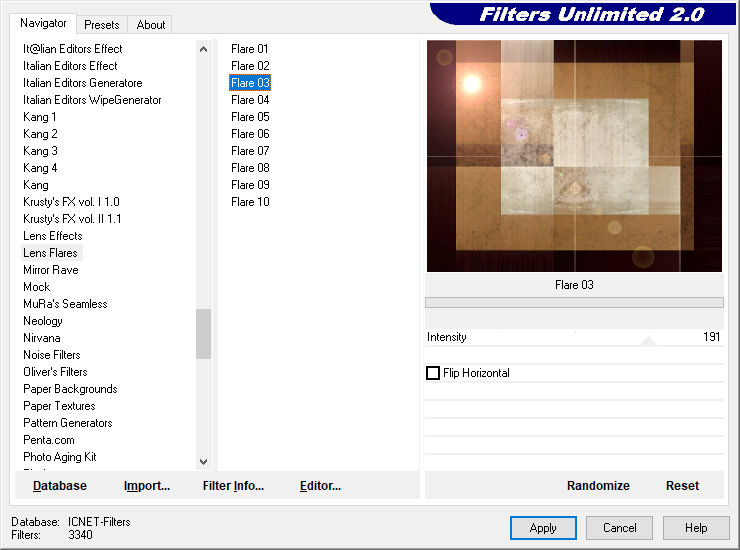Open Help
The height and width of the screenshot is (550, 740).
tap(696, 528)
